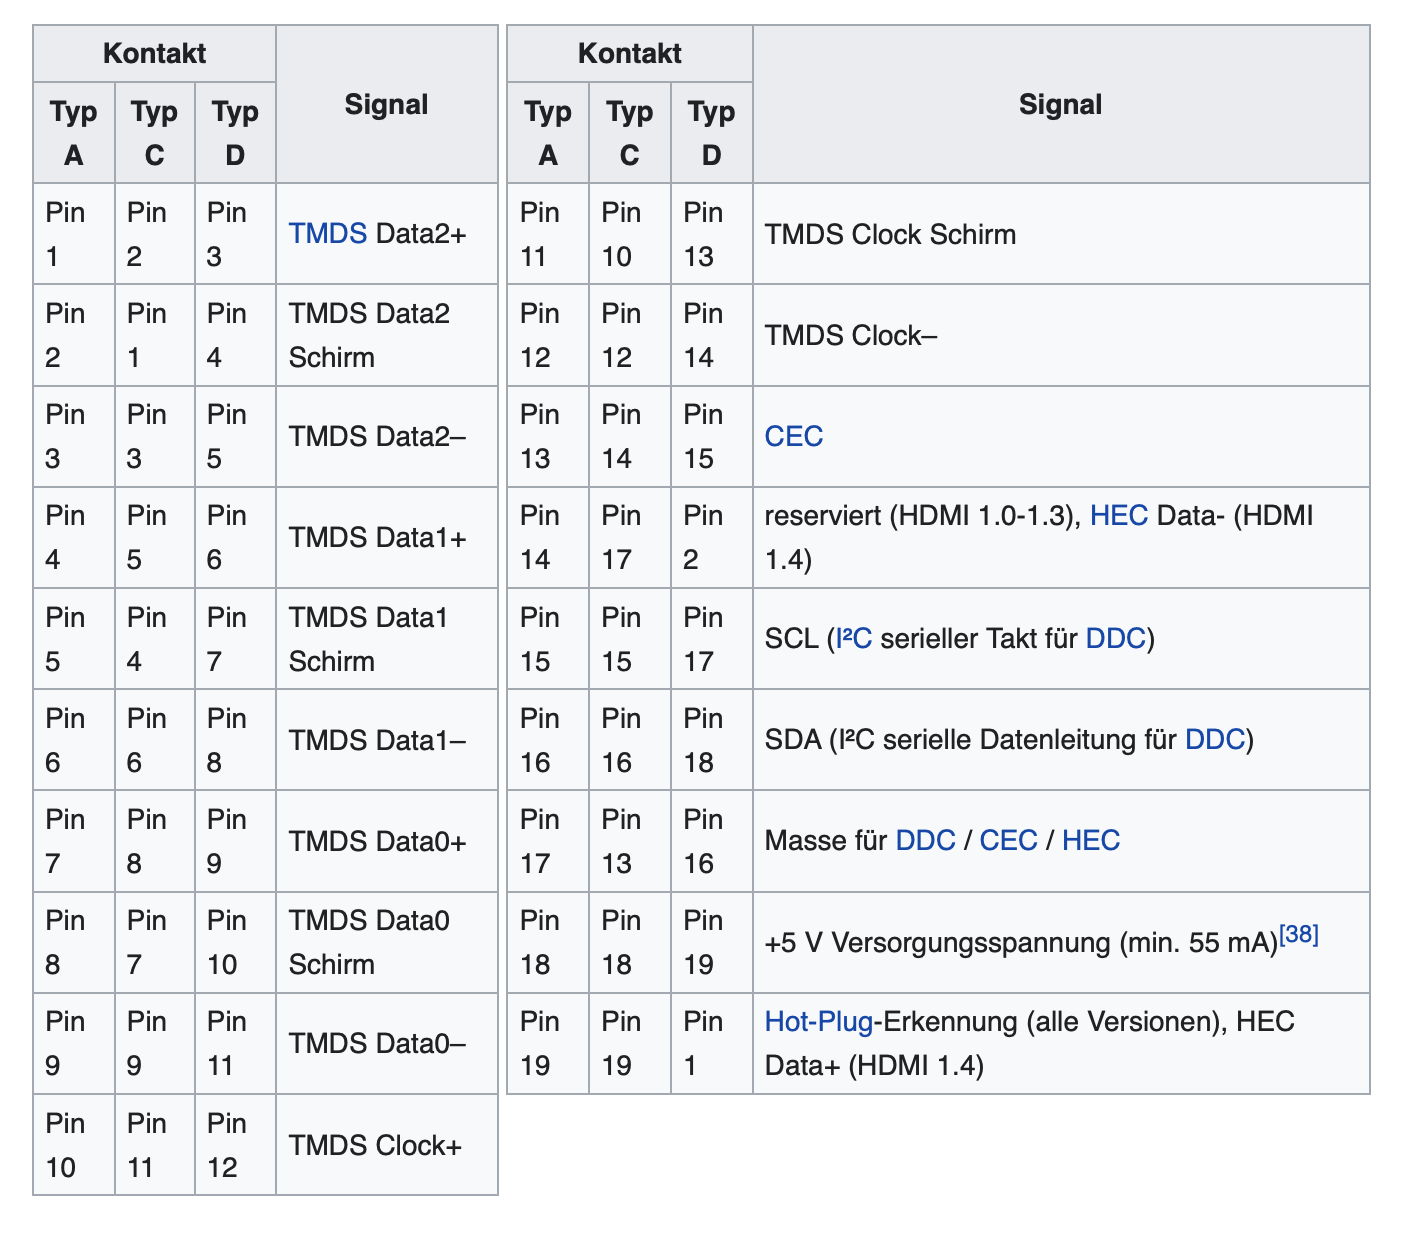Open footnote reference [38]

pyautogui.click(x=1299, y=935)
